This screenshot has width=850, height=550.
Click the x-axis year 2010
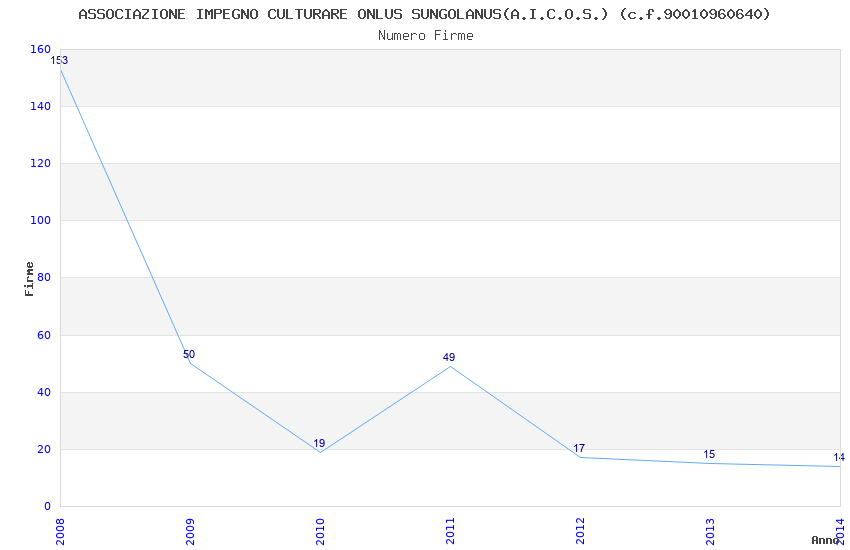pos(320,532)
